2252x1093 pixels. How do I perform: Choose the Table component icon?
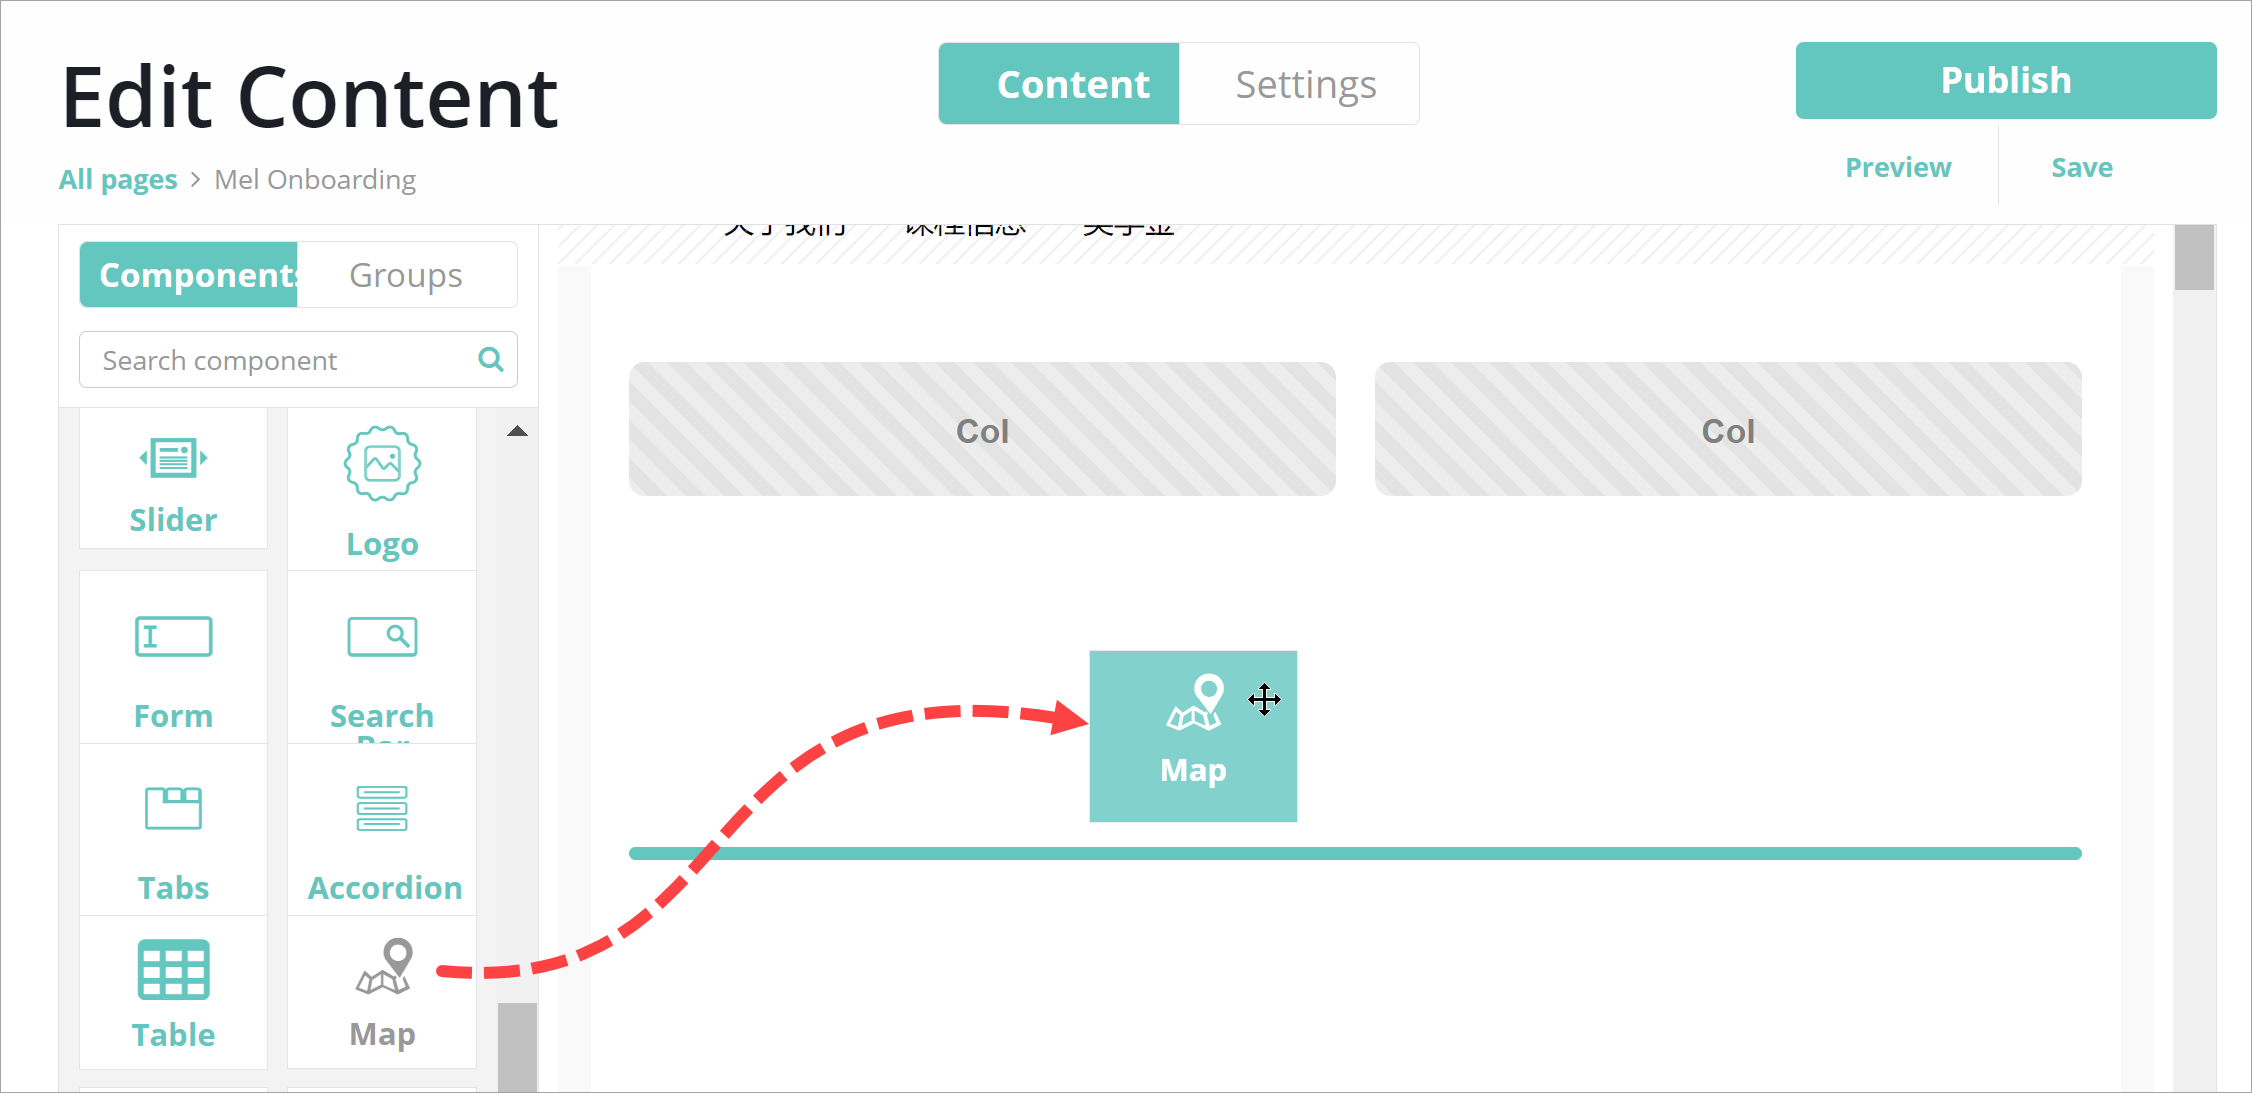click(173, 970)
